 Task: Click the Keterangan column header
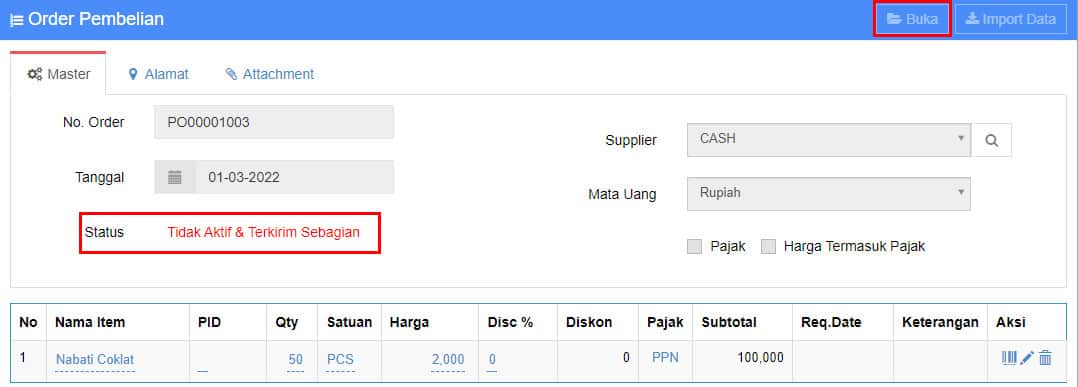(x=940, y=322)
